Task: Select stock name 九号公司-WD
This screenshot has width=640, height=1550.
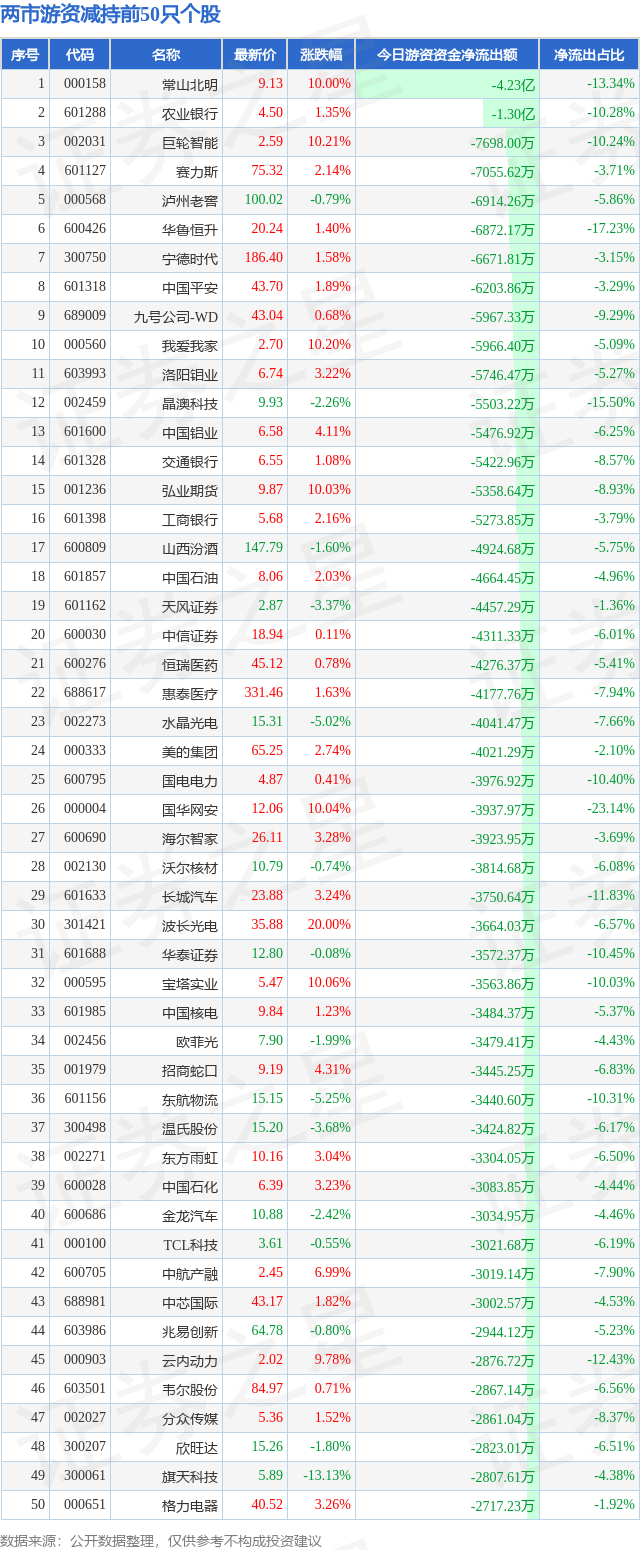Action: (176, 316)
